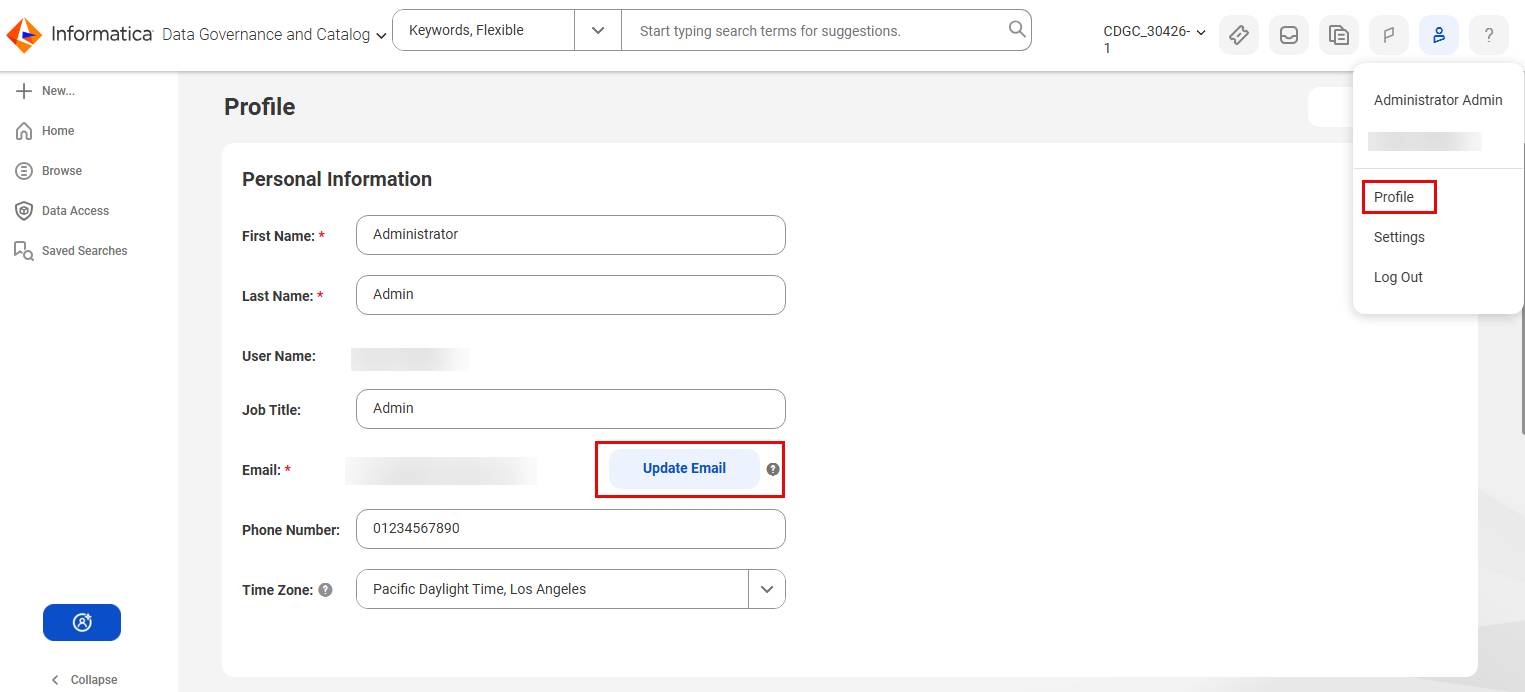
Task: Click the Profile page heading
Action: point(260,107)
